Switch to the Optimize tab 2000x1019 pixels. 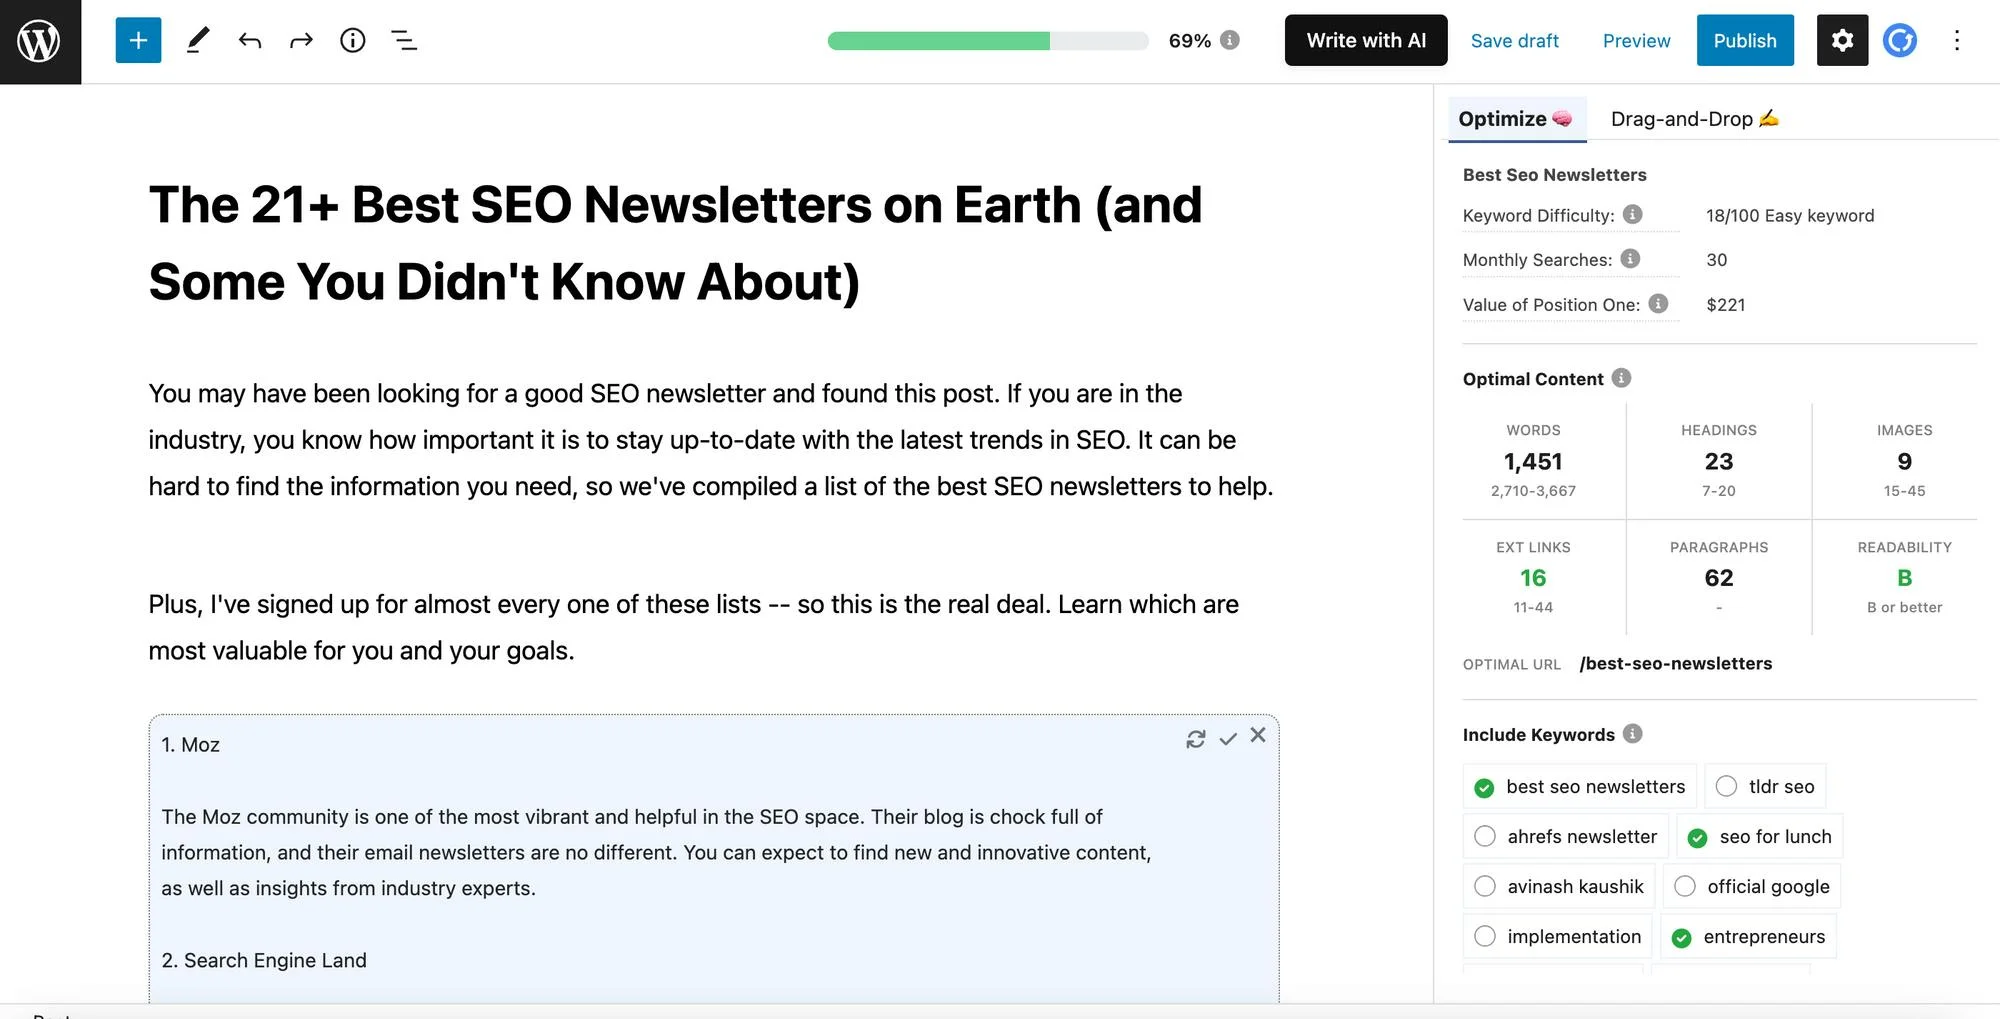[x=1517, y=119]
